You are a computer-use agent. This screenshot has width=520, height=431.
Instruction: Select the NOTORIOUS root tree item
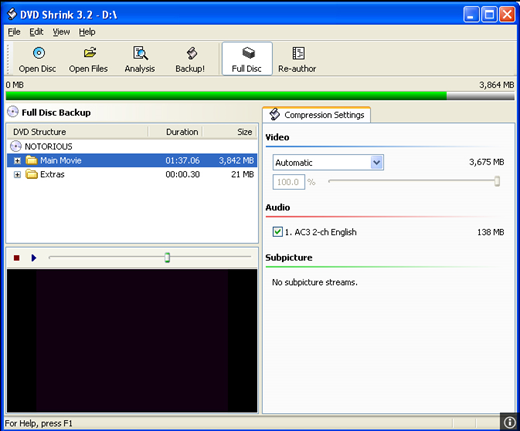[x=48, y=146]
